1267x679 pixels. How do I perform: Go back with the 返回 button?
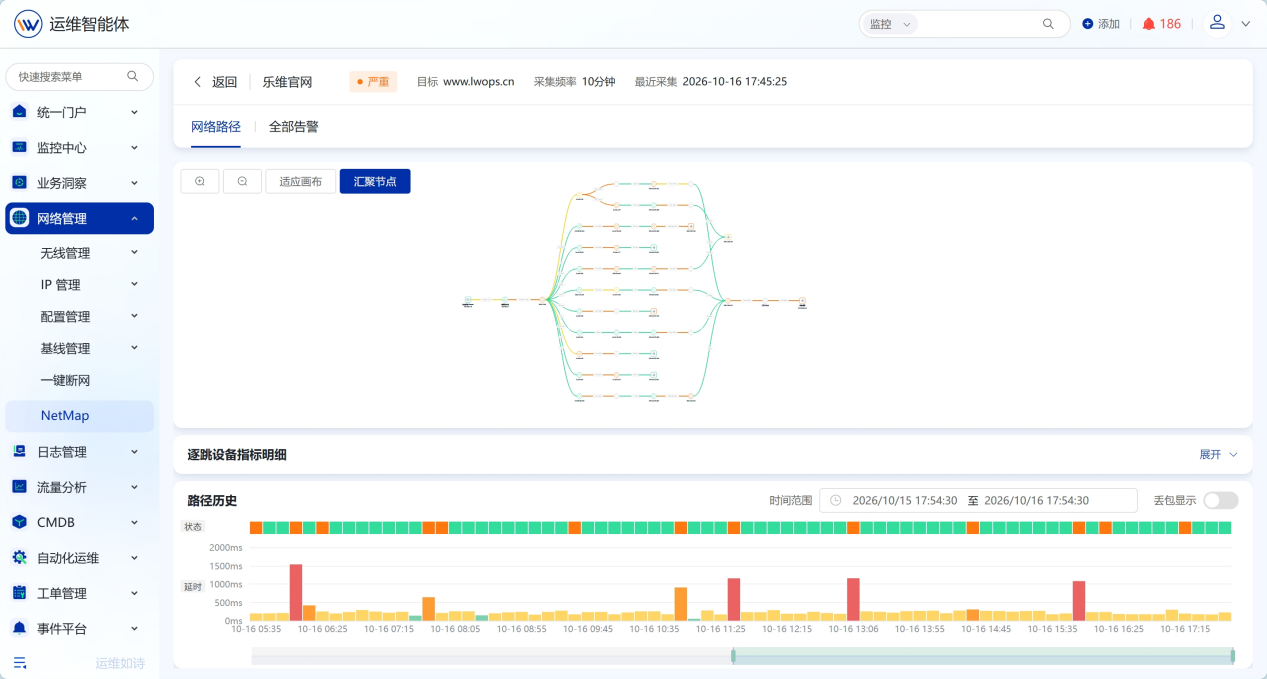click(x=215, y=82)
